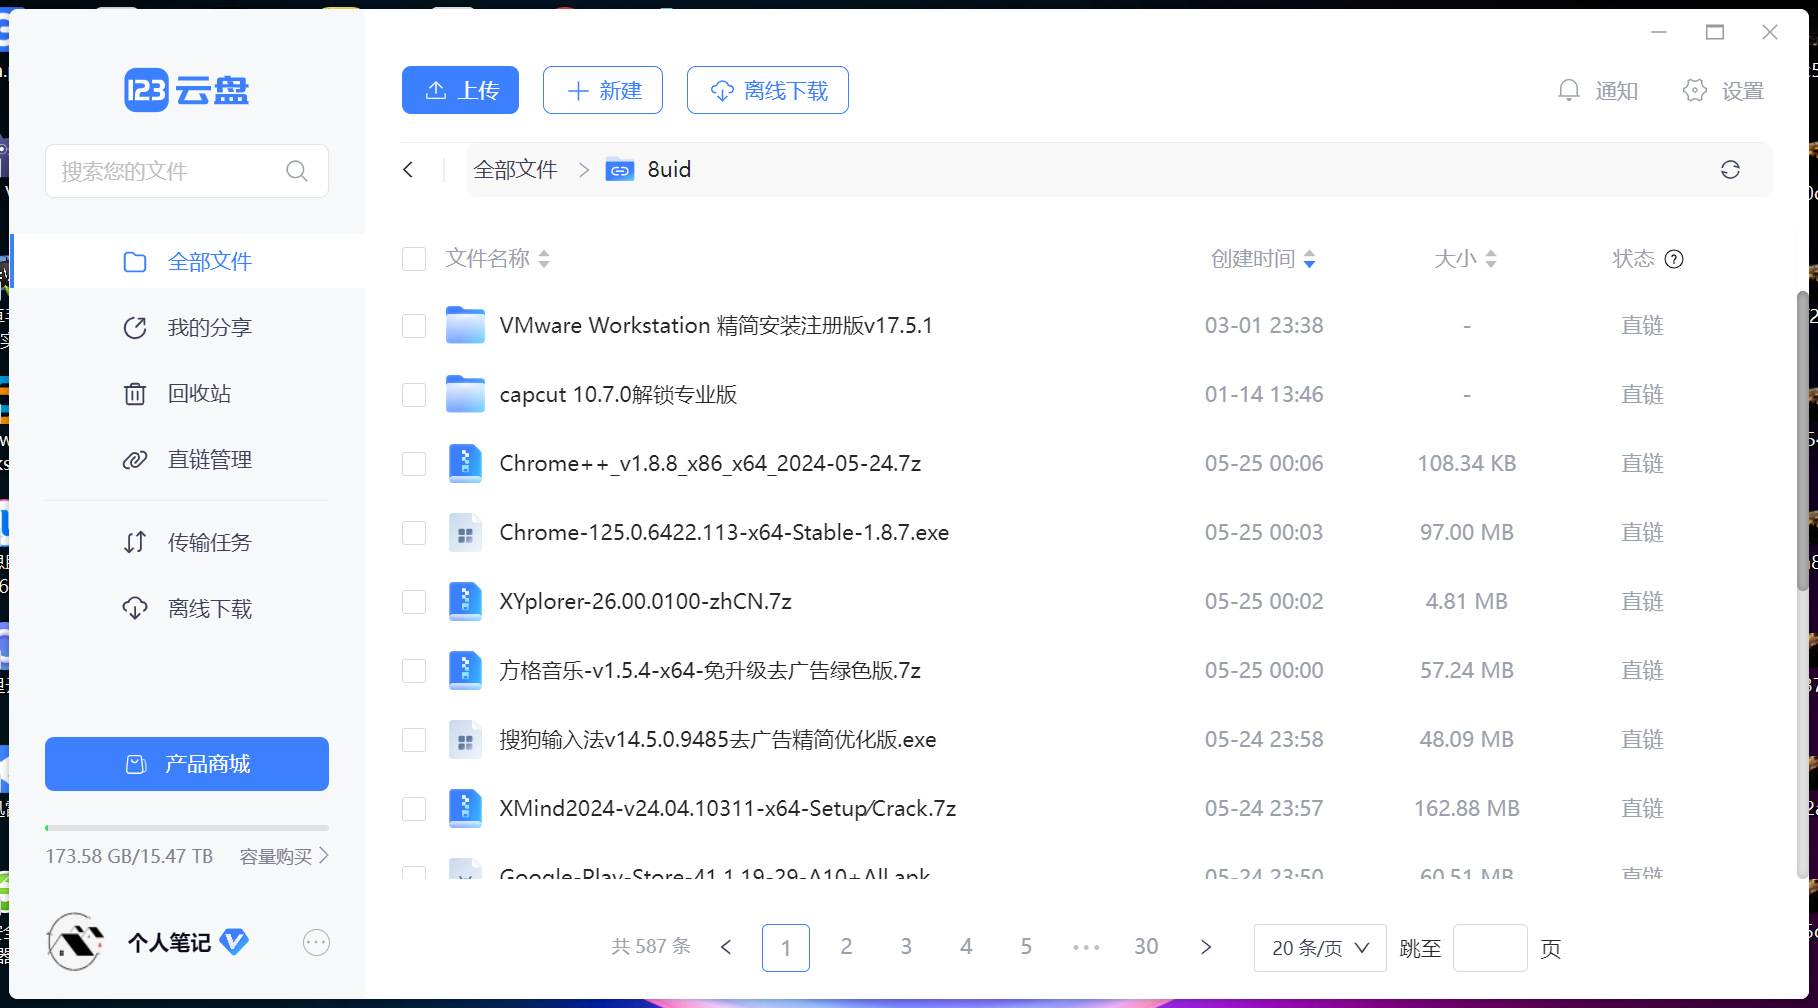Click the 跳至 page number input
Screen dimensions: 1818x1008
(x=1490, y=948)
